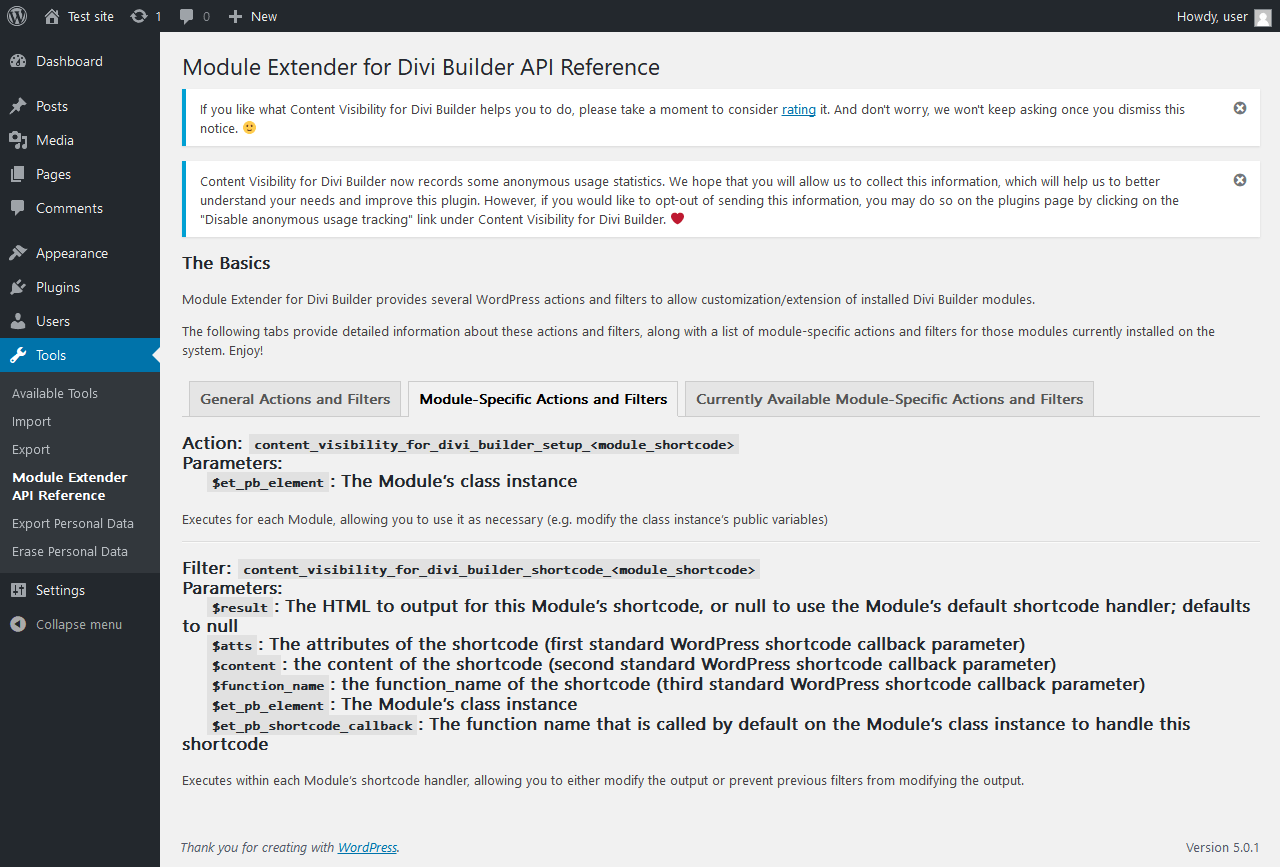Open the Posts menu label
The height and width of the screenshot is (867, 1280).
pos(52,106)
